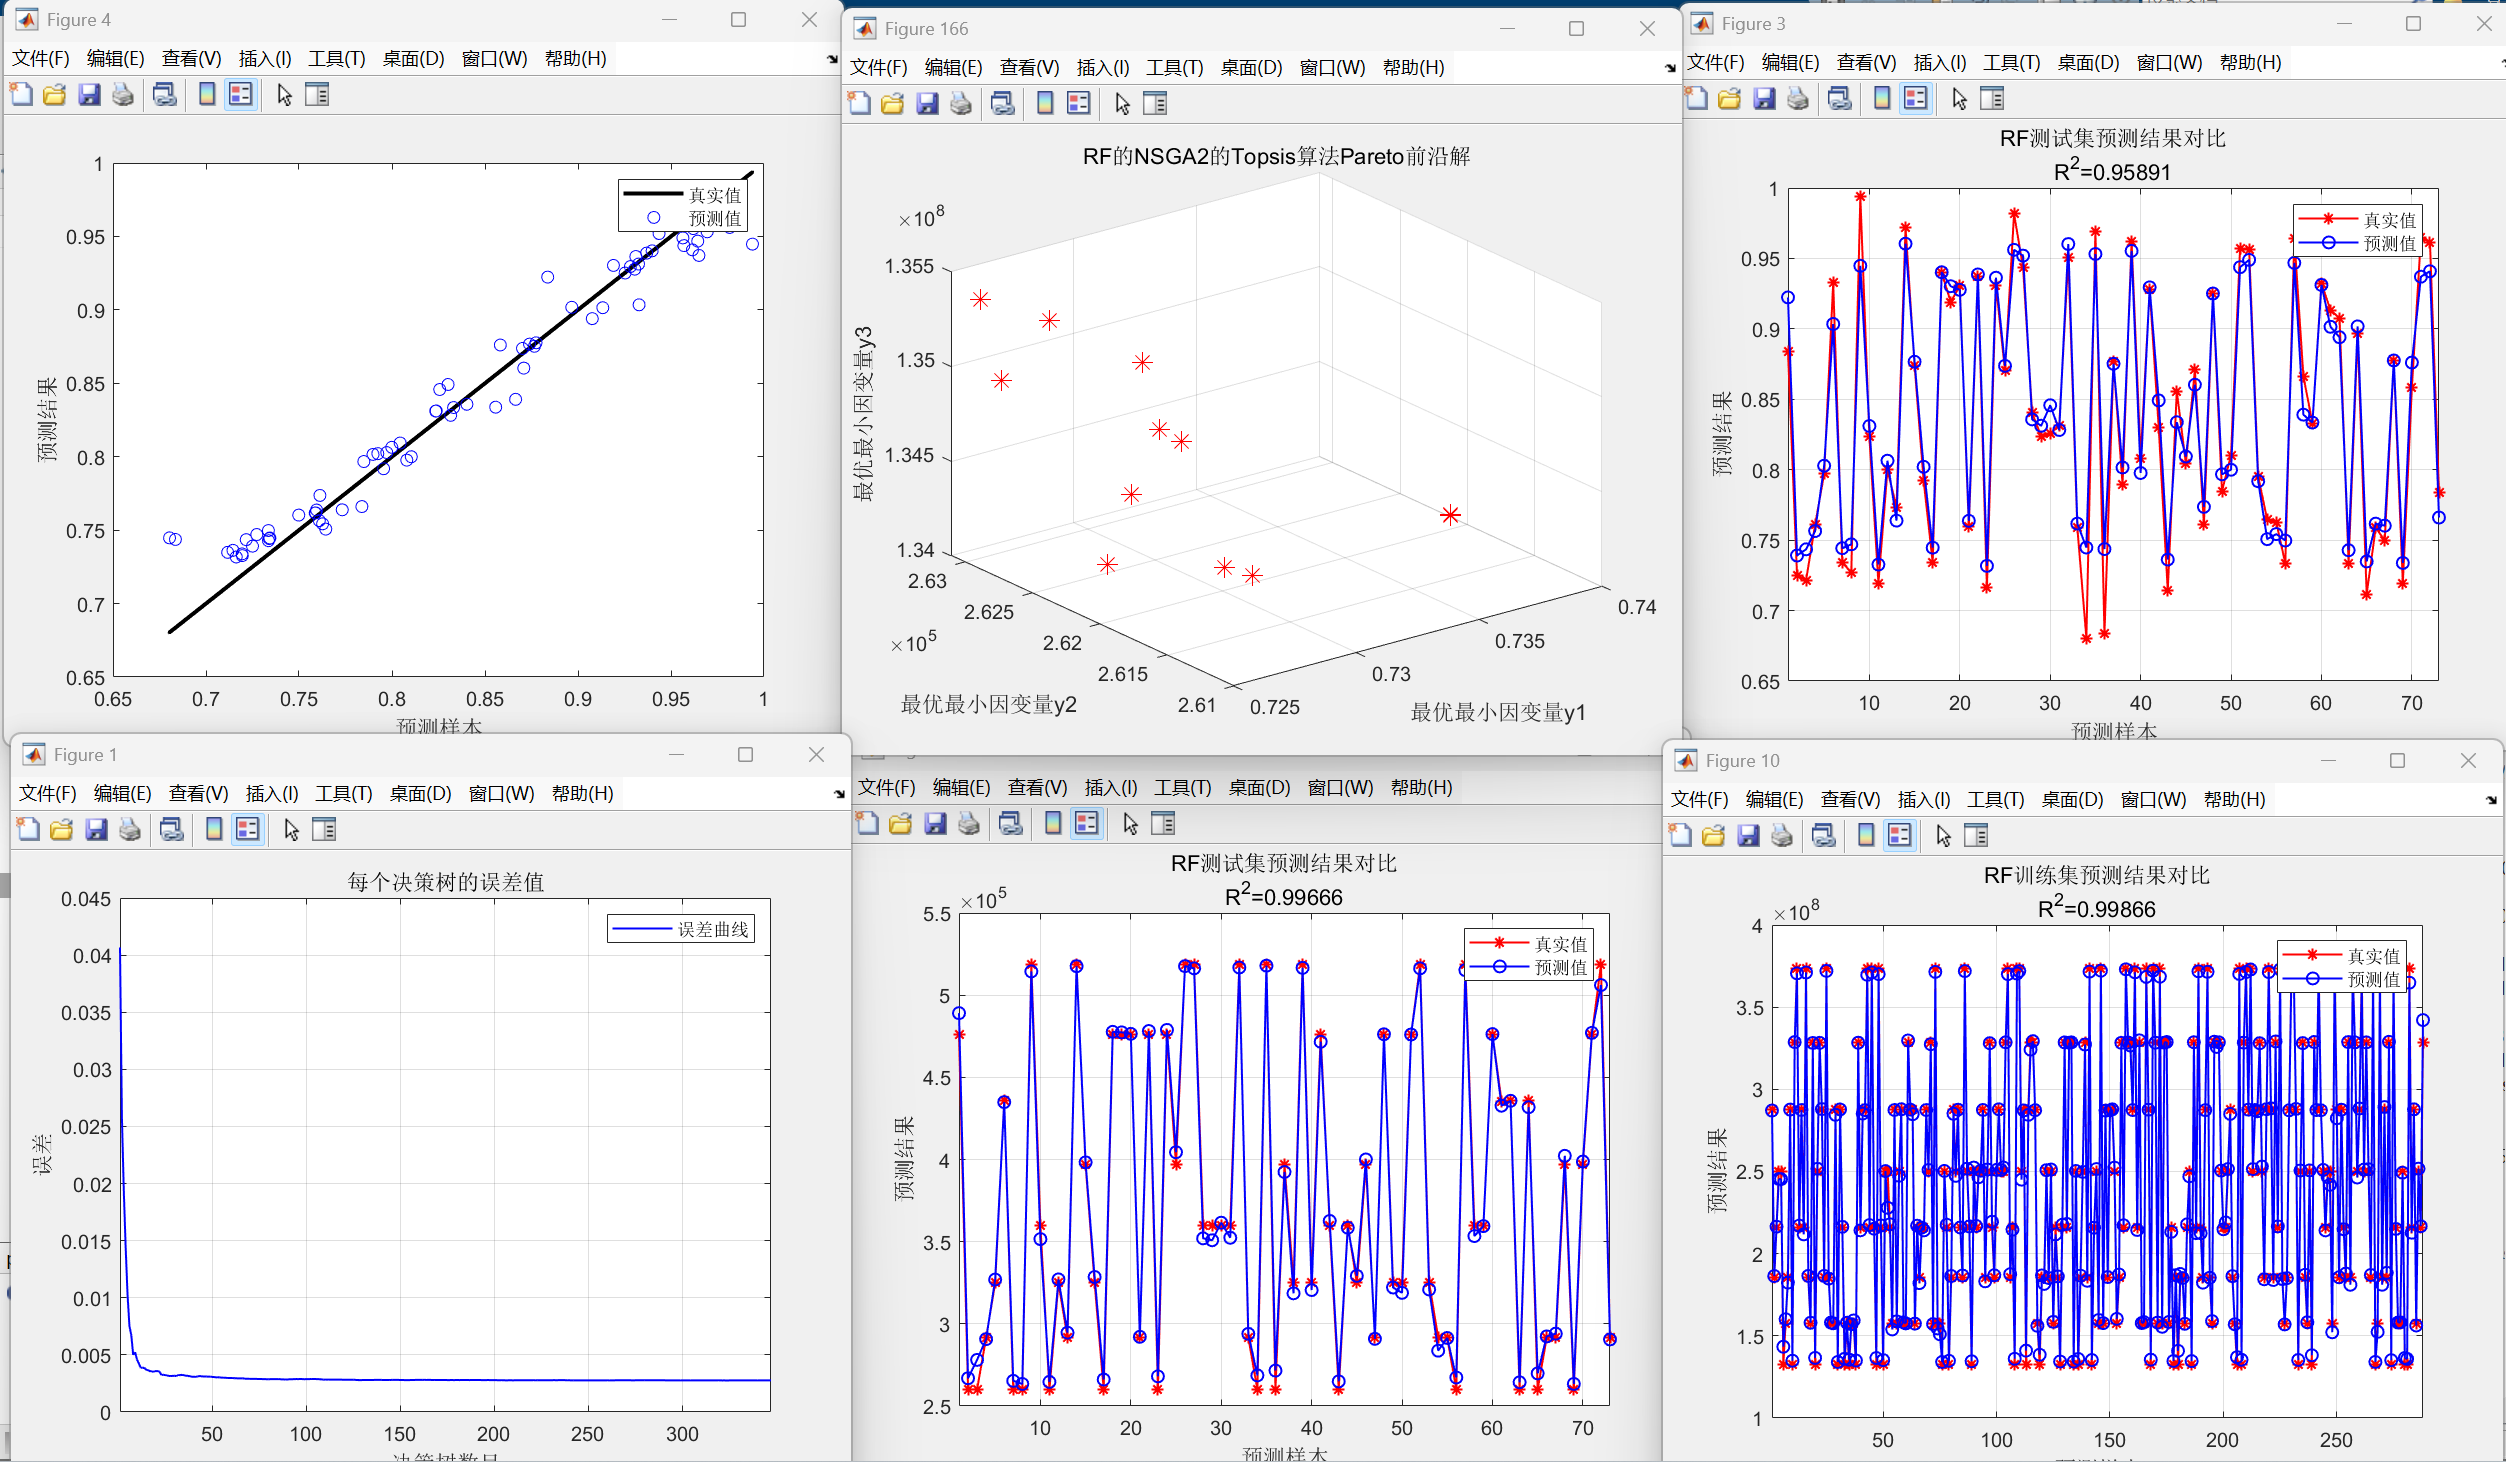Click Save Figure icon in Figure 10 toolbar
Viewport: 2506px width, 1462px height.
[x=1748, y=836]
